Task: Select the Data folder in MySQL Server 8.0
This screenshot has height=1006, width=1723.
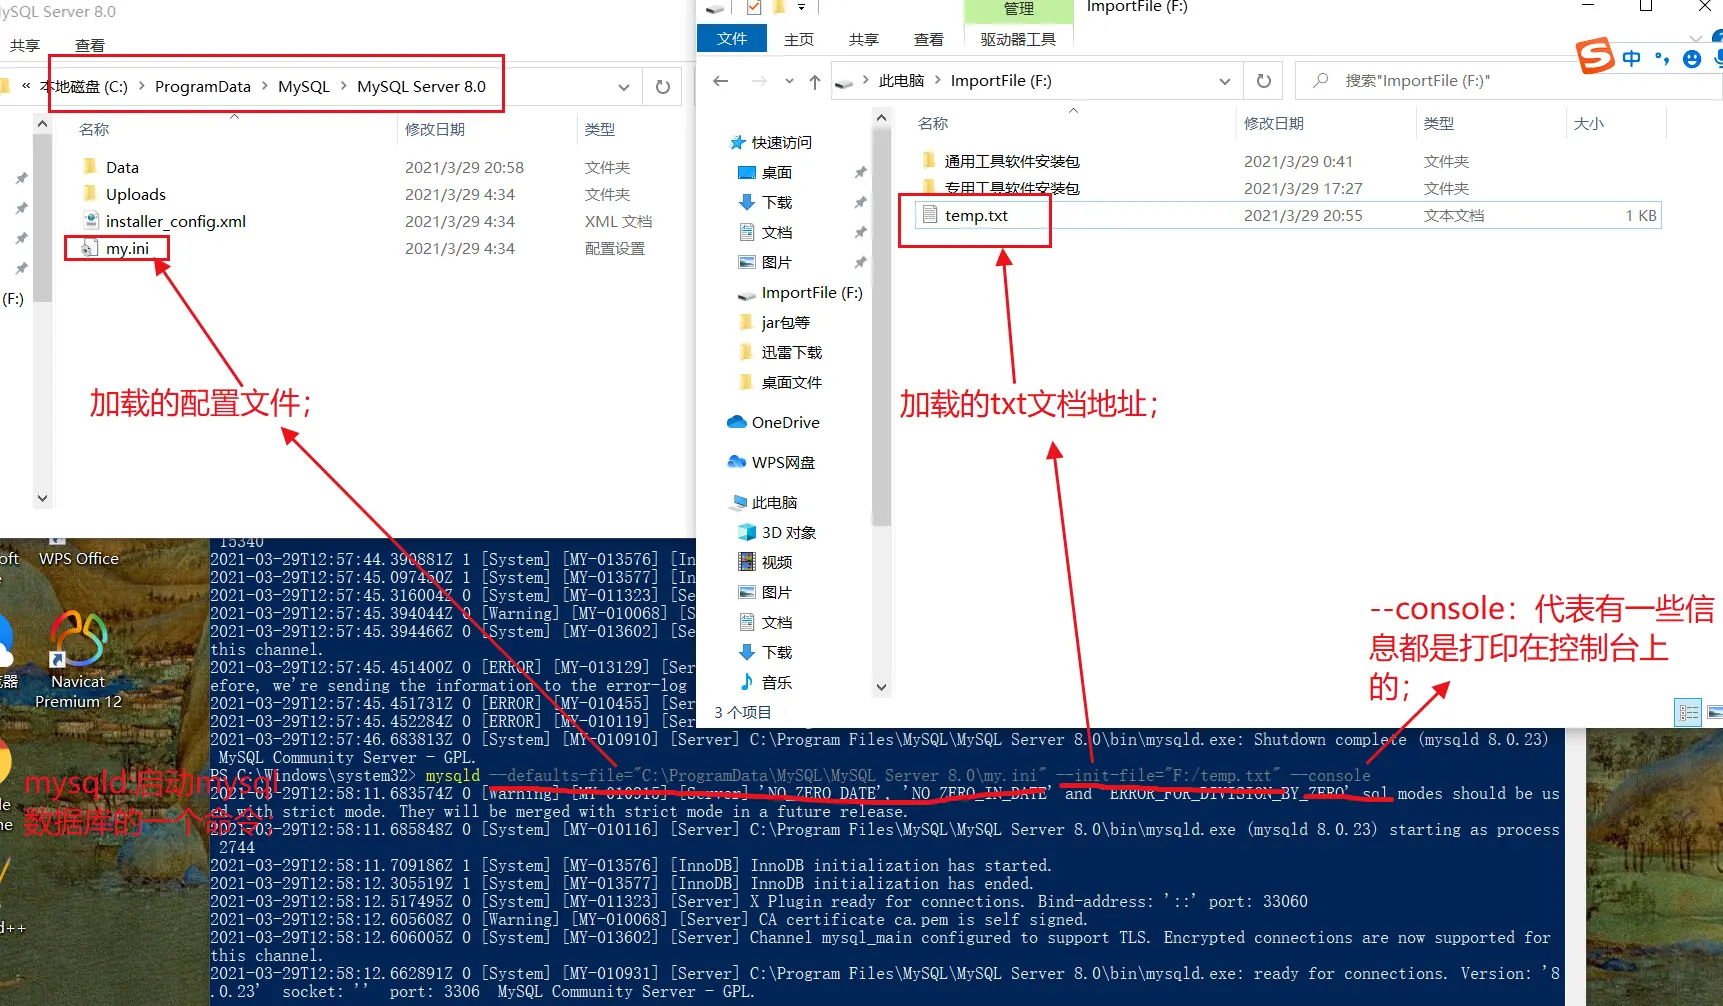Action: (x=111, y=167)
